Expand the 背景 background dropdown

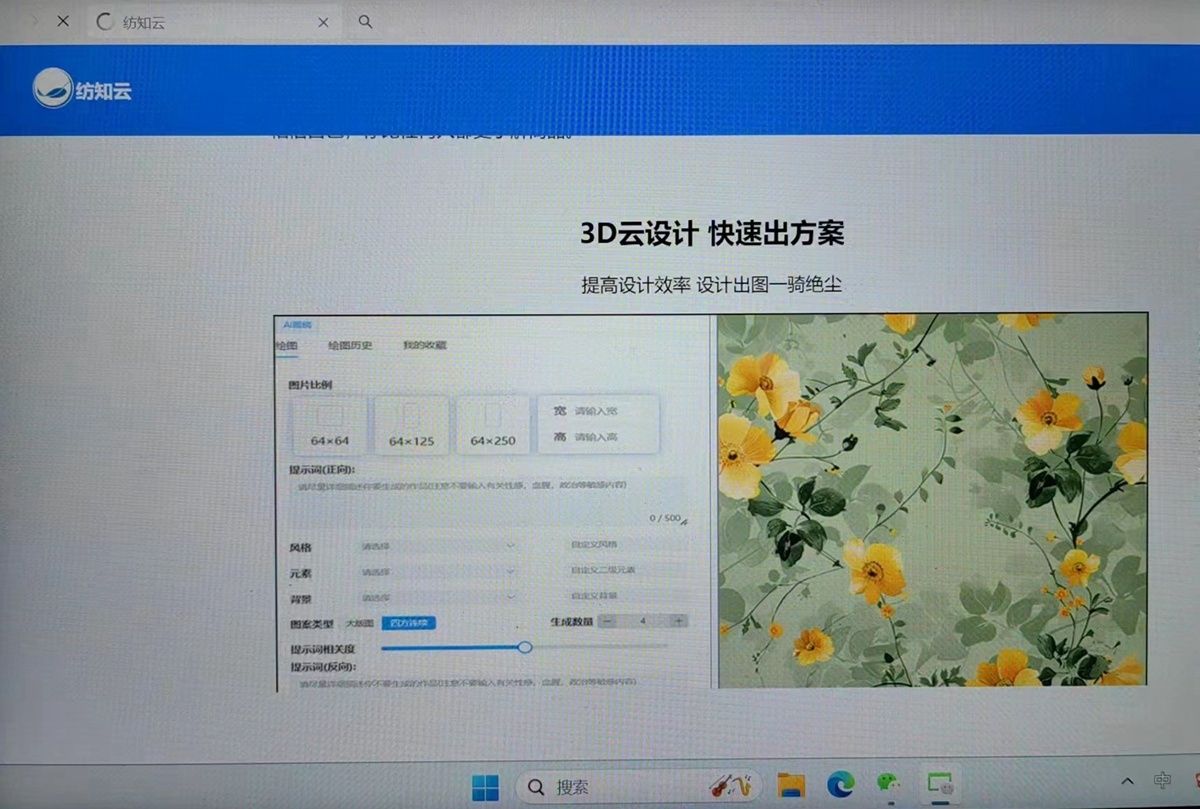coord(438,597)
